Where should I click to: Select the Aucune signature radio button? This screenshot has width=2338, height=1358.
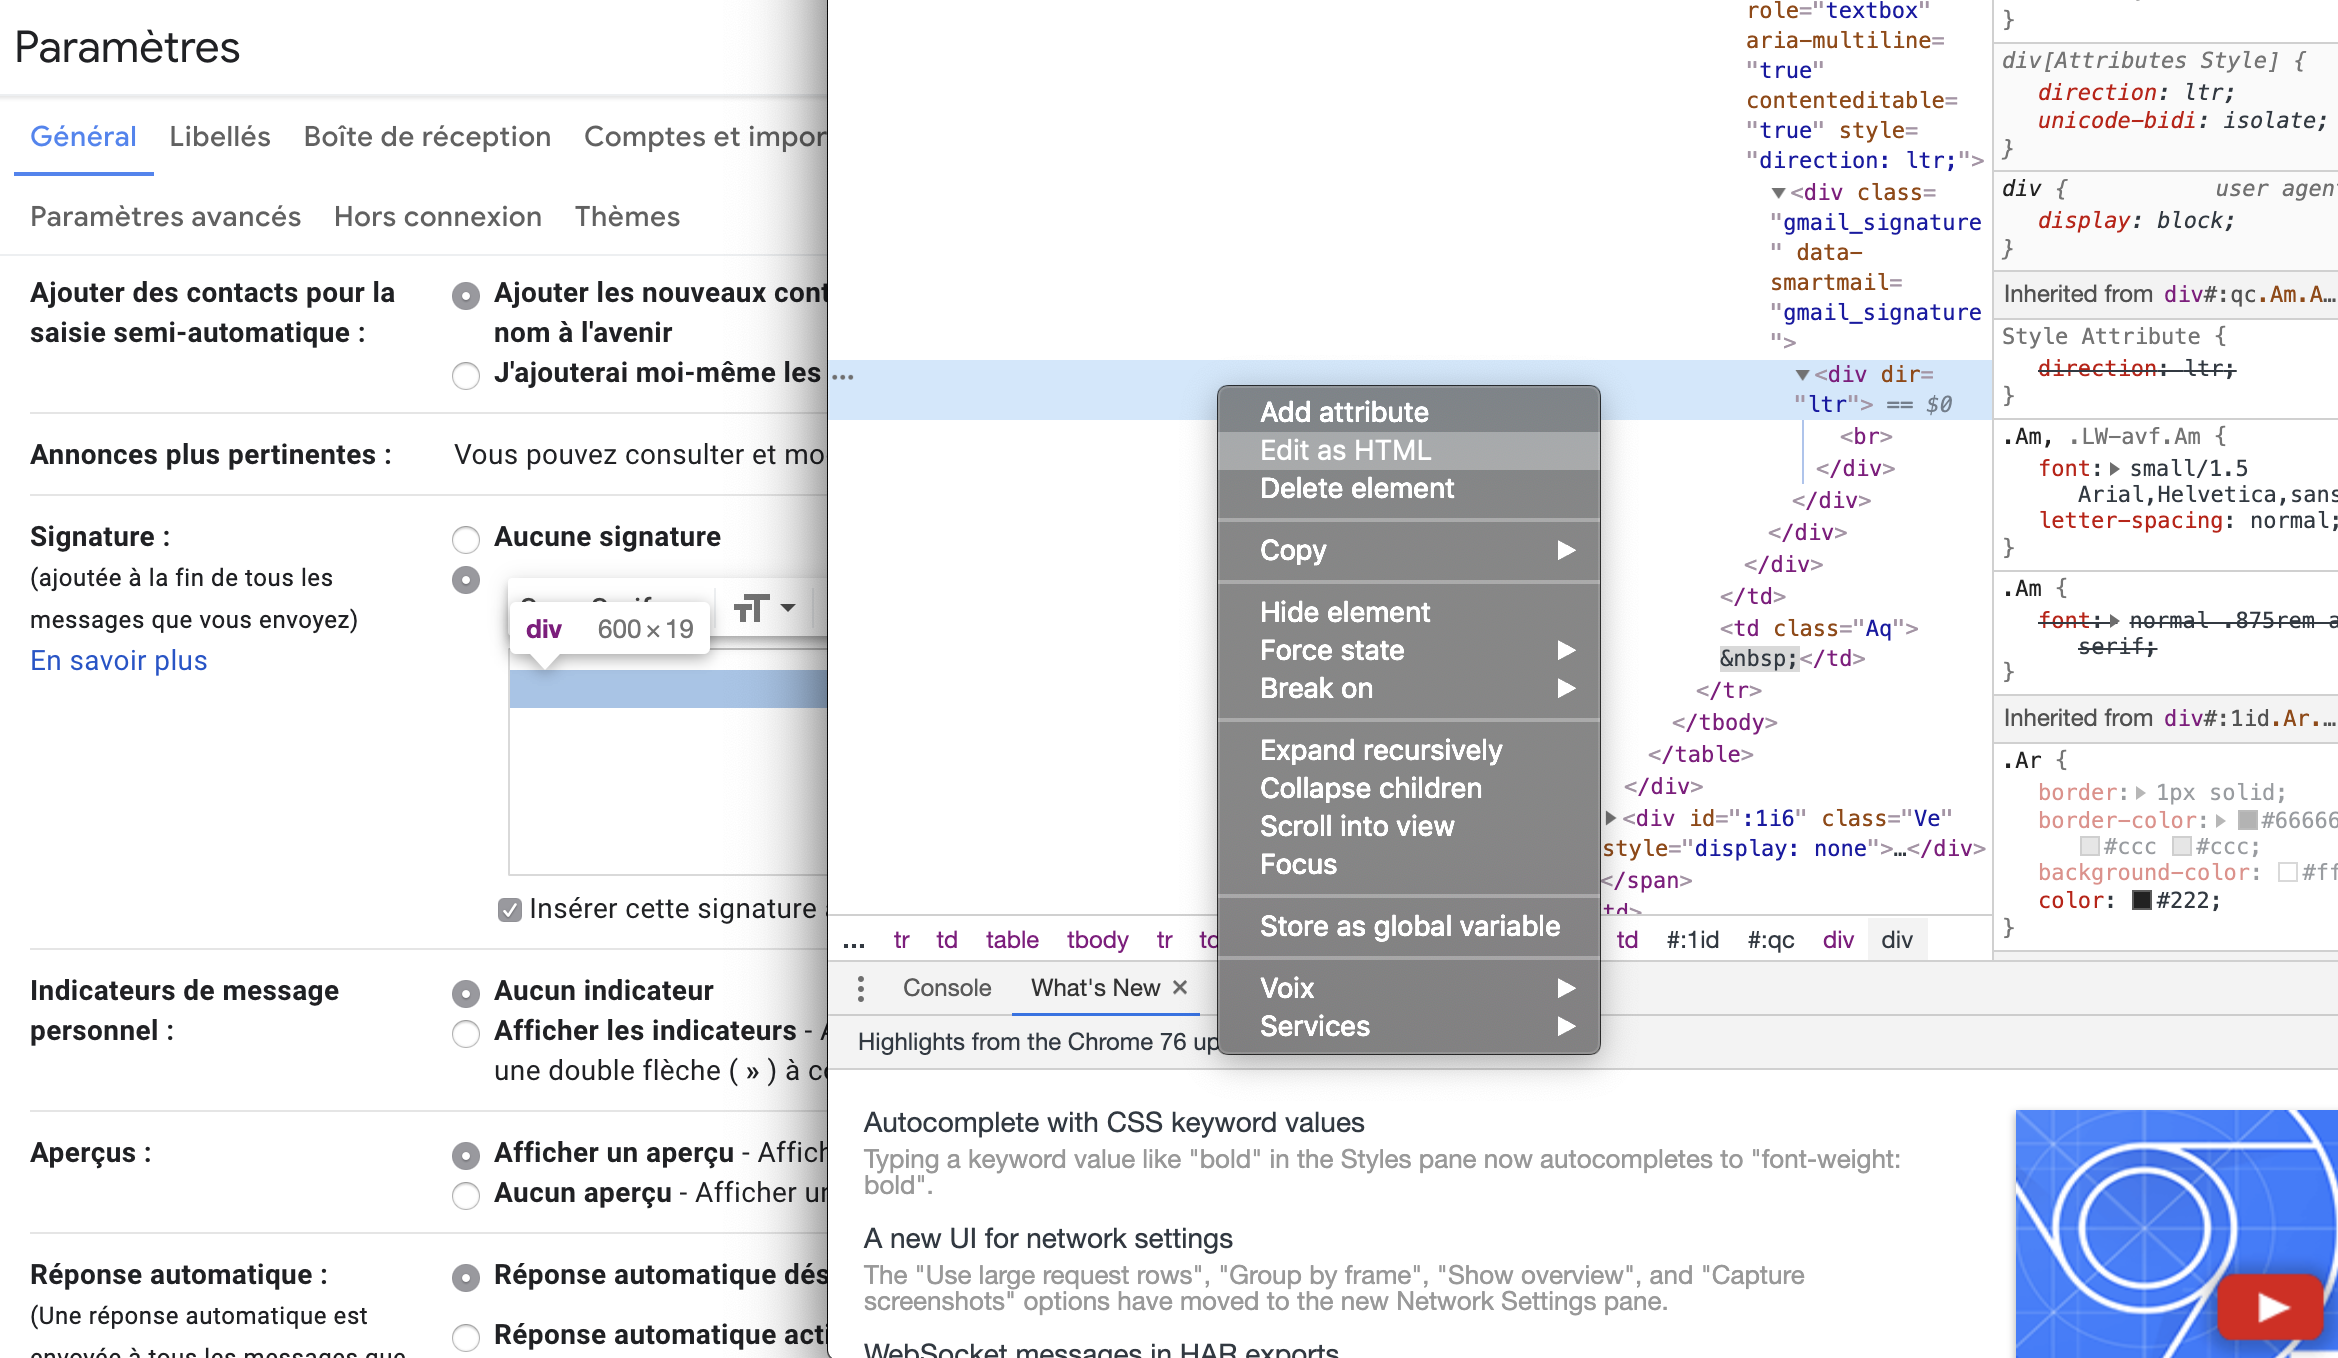[466, 540]
